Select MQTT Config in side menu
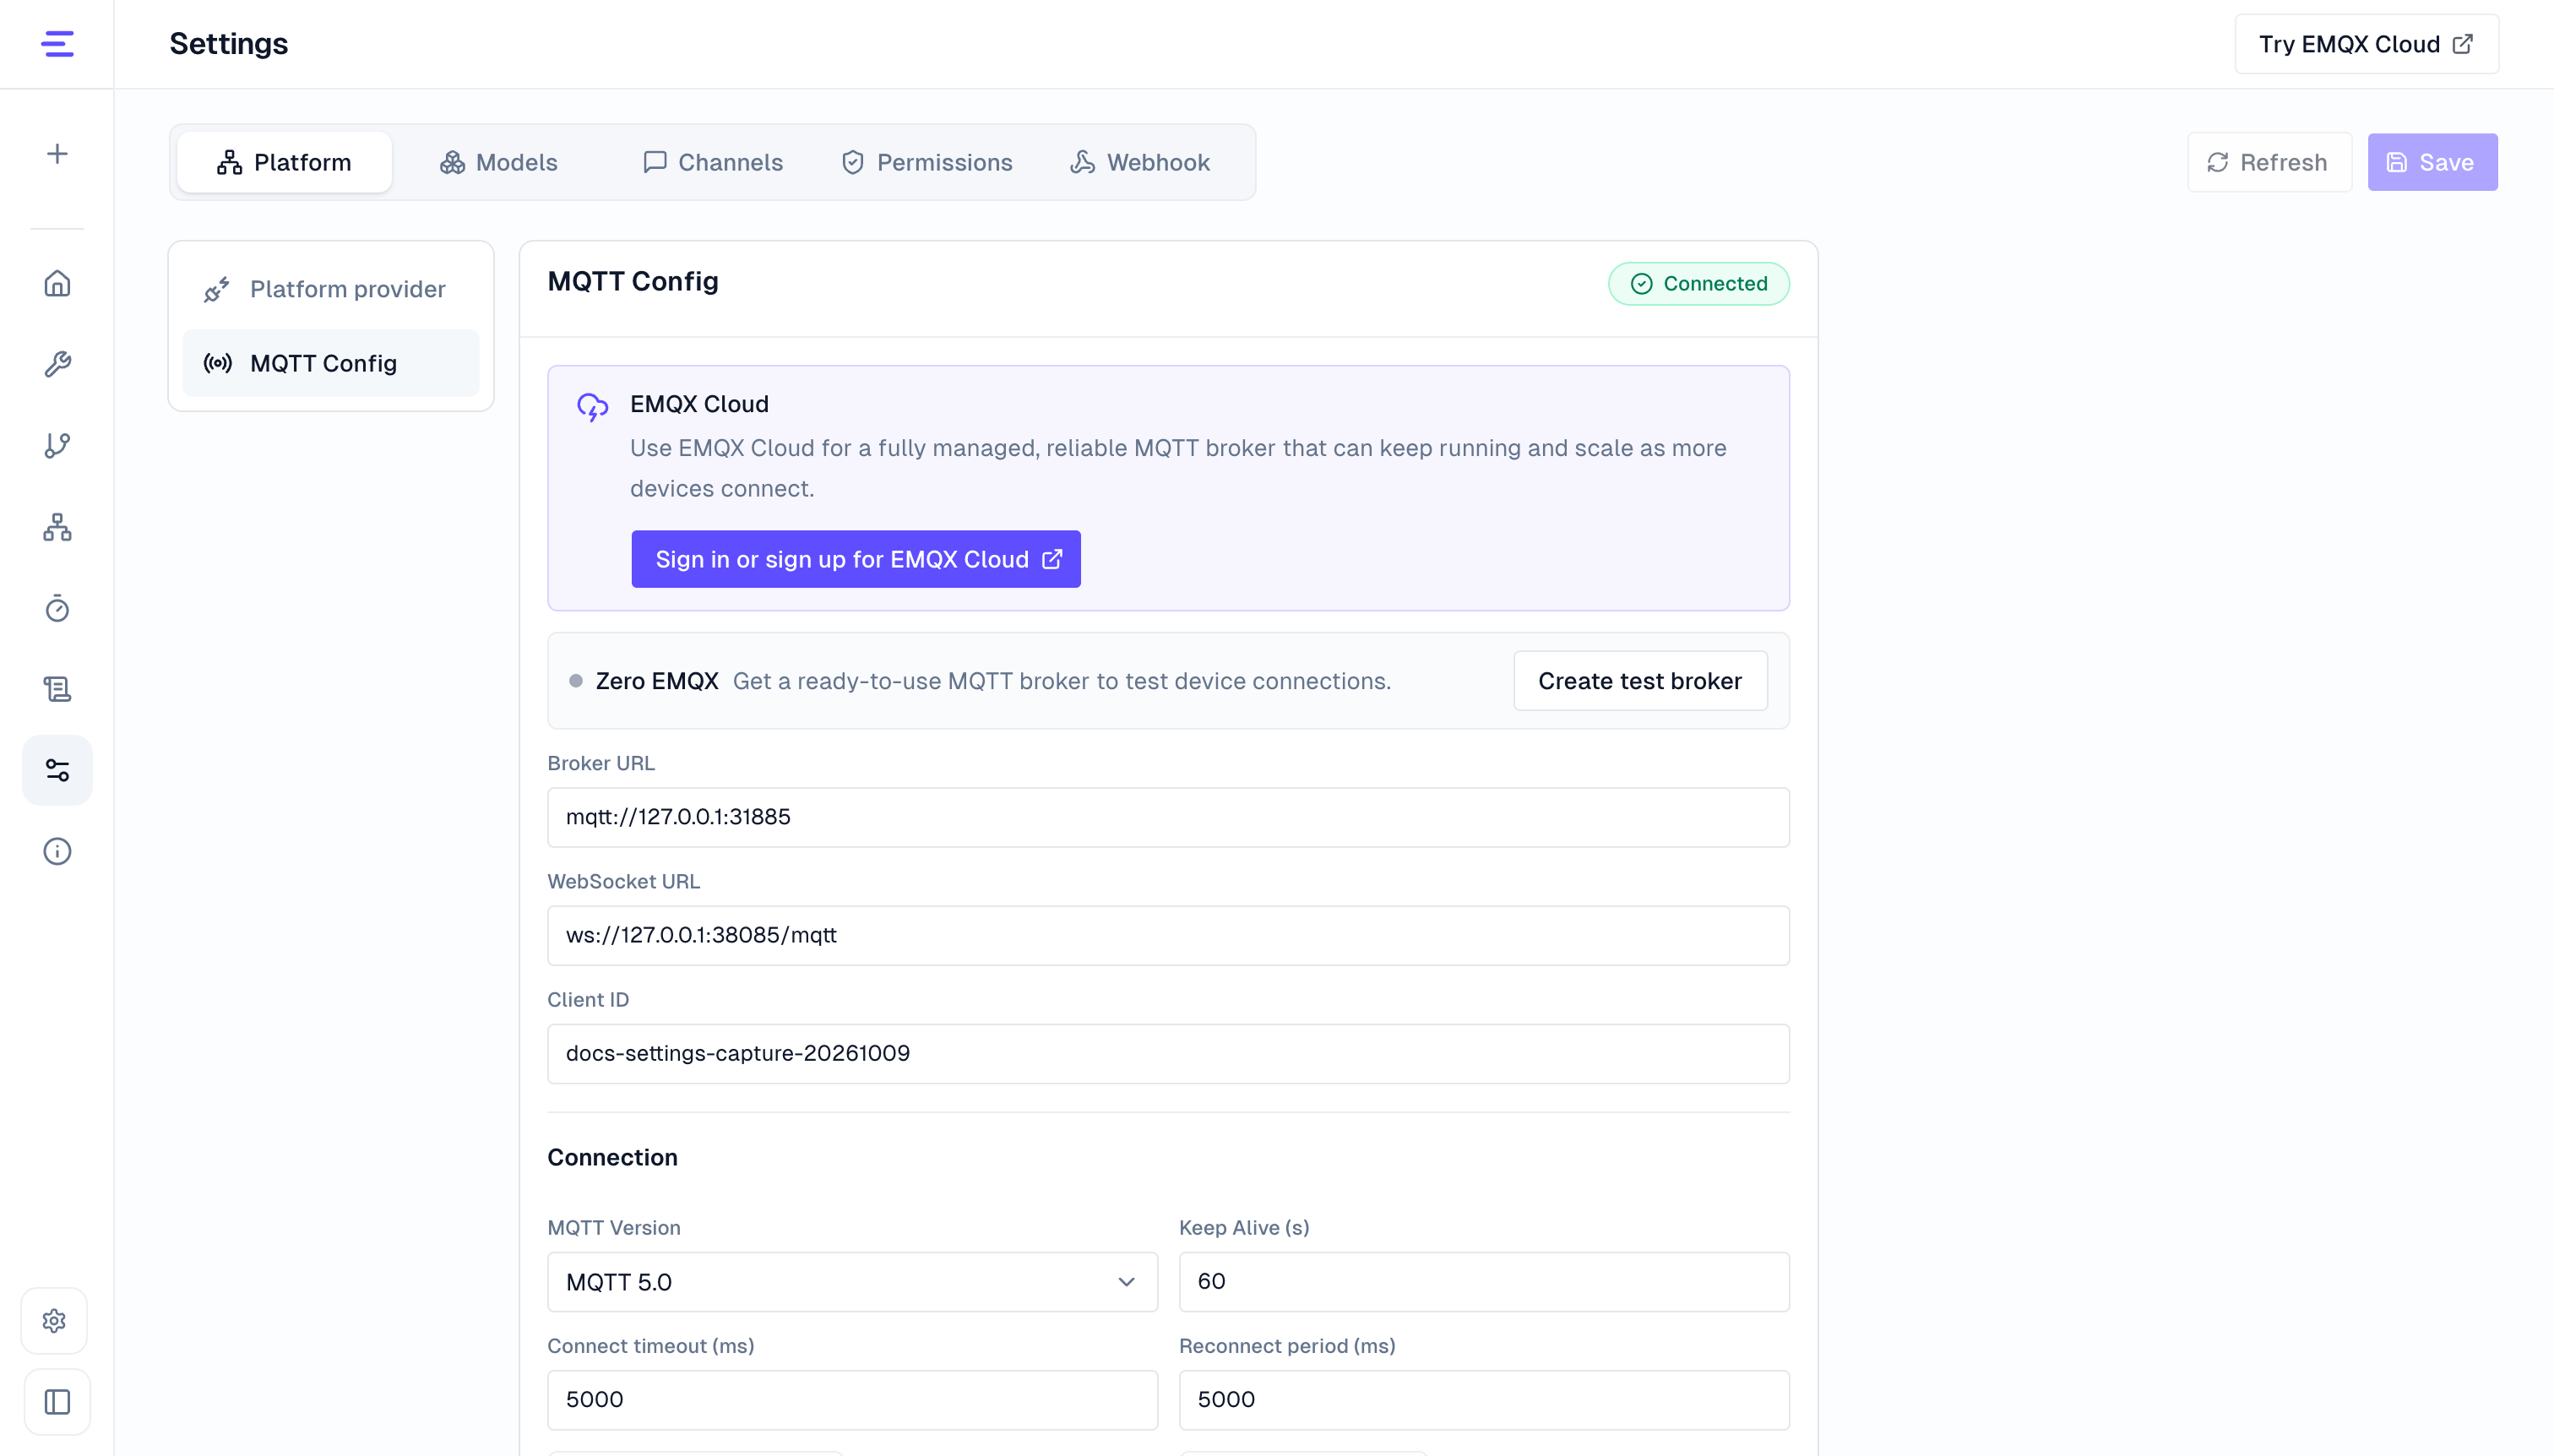2554x1456 pixels. (331, 363)
